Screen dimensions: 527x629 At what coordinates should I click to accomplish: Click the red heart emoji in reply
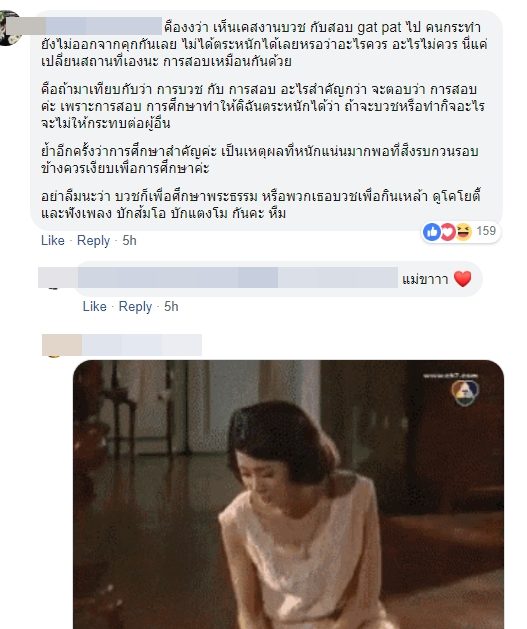(462, 279)
